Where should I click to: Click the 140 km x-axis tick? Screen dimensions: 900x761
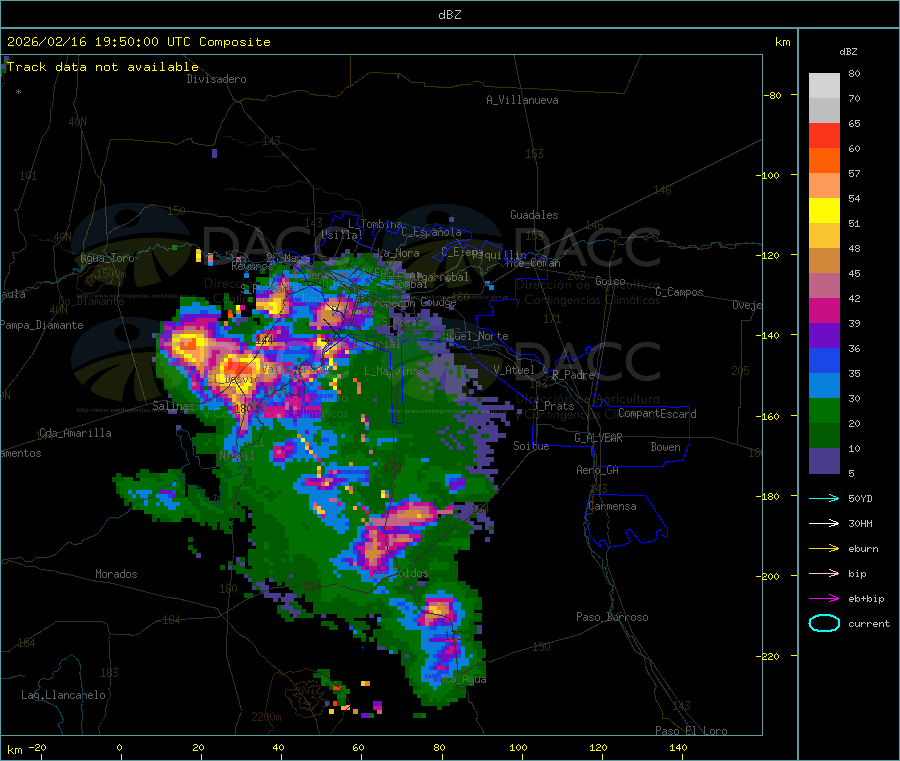click(678, 747)
